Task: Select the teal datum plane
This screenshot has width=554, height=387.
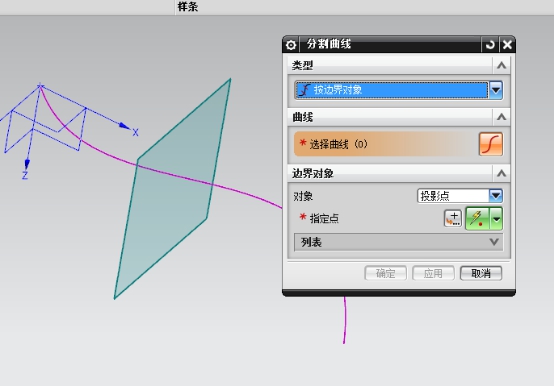Action: (x=166, y=219)
